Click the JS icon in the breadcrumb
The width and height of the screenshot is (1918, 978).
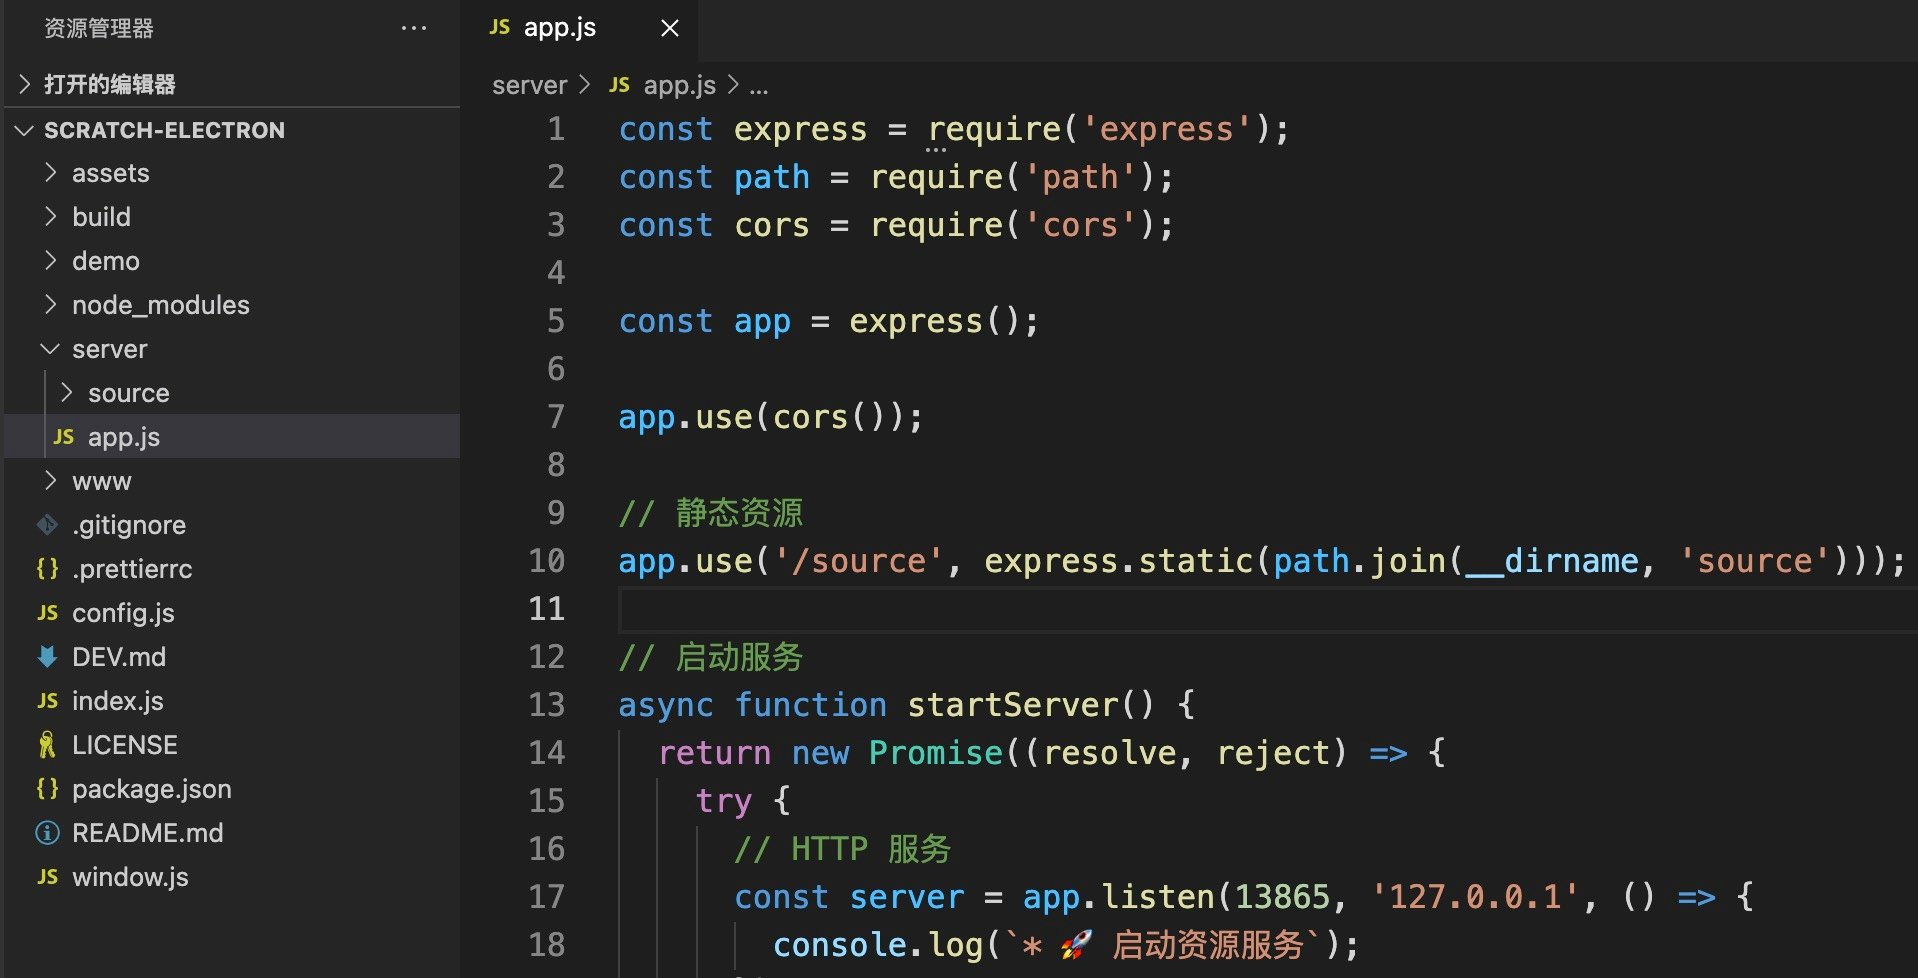point(620,85)
